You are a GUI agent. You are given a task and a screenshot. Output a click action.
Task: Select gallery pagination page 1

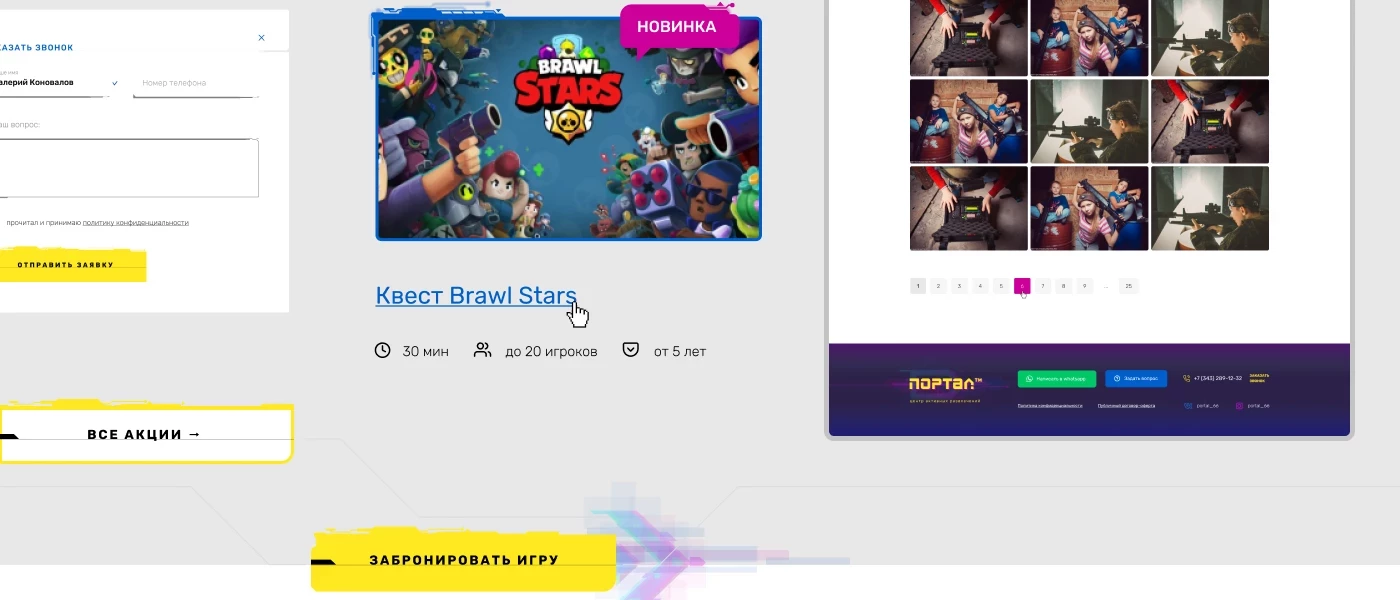click(918, 286)
